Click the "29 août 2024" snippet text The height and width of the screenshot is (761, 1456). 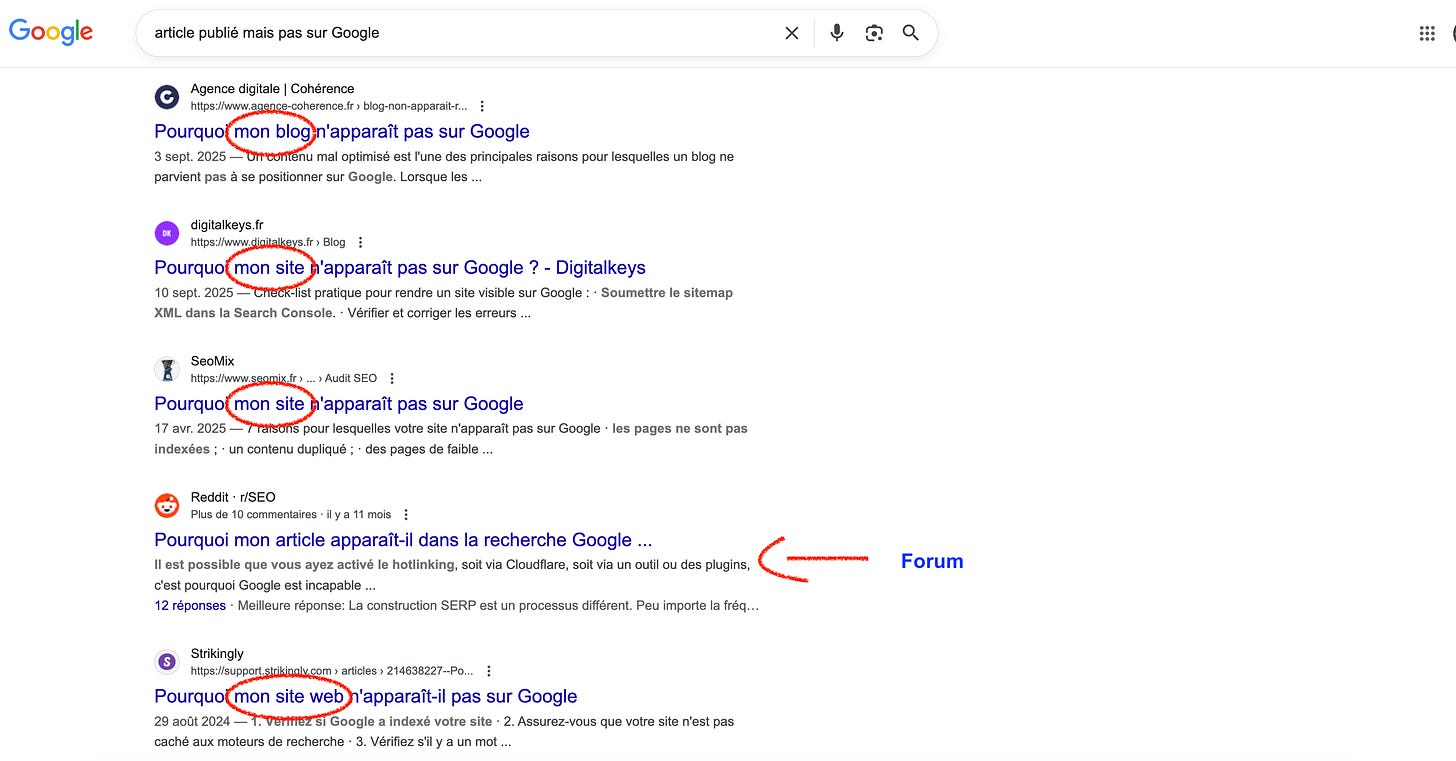click(x=193, y=721)
